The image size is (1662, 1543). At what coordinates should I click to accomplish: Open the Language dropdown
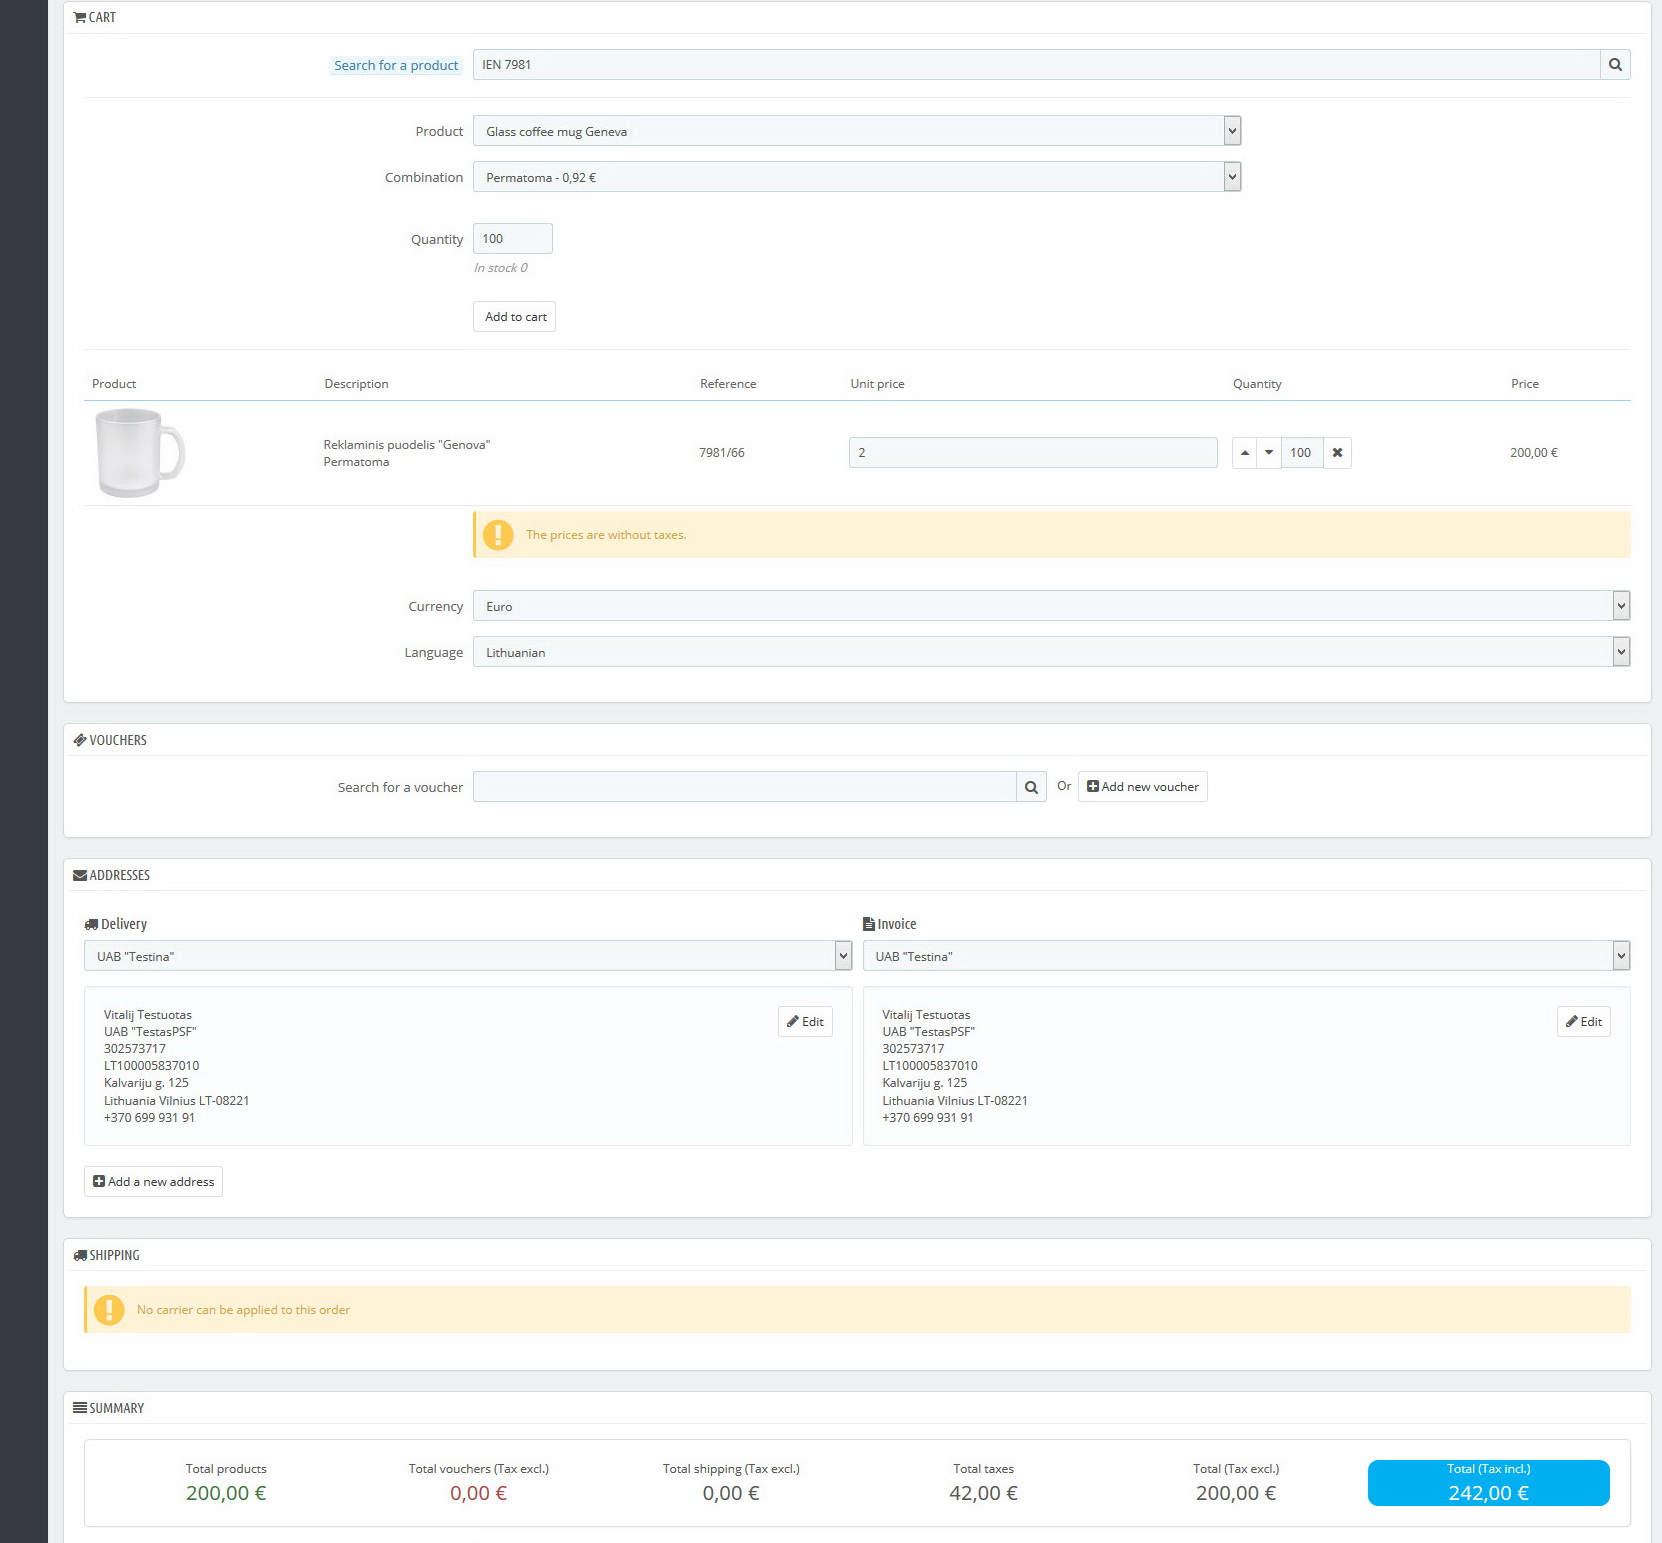[x=1051, y=652]
